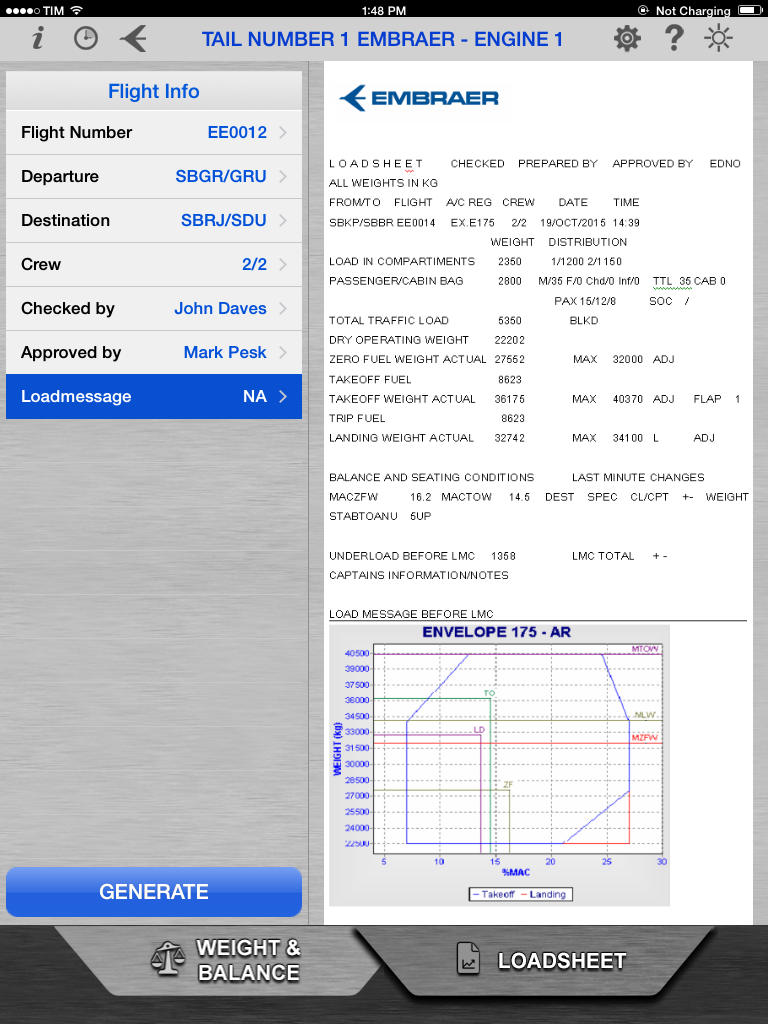Expand the Loadmessage NA chevron
The height and width of the screenshot is (1024, 768).
point(283,396)
